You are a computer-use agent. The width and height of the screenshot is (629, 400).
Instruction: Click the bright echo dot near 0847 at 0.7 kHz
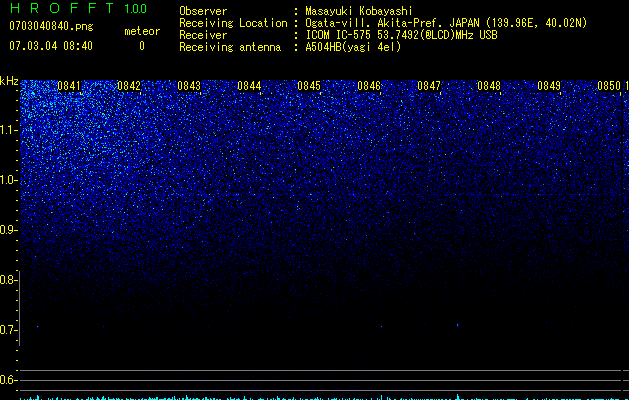click(x=458, y=325)
